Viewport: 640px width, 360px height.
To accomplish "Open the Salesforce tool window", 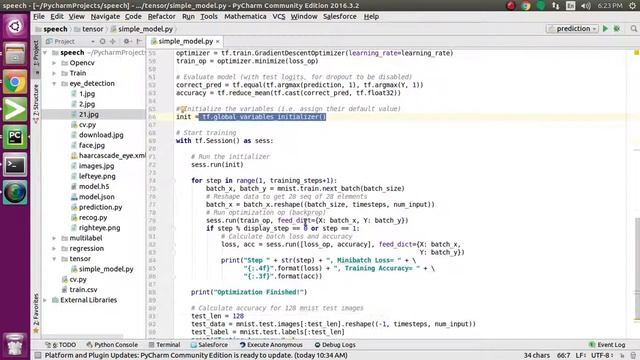I will (x=209, y=344).
